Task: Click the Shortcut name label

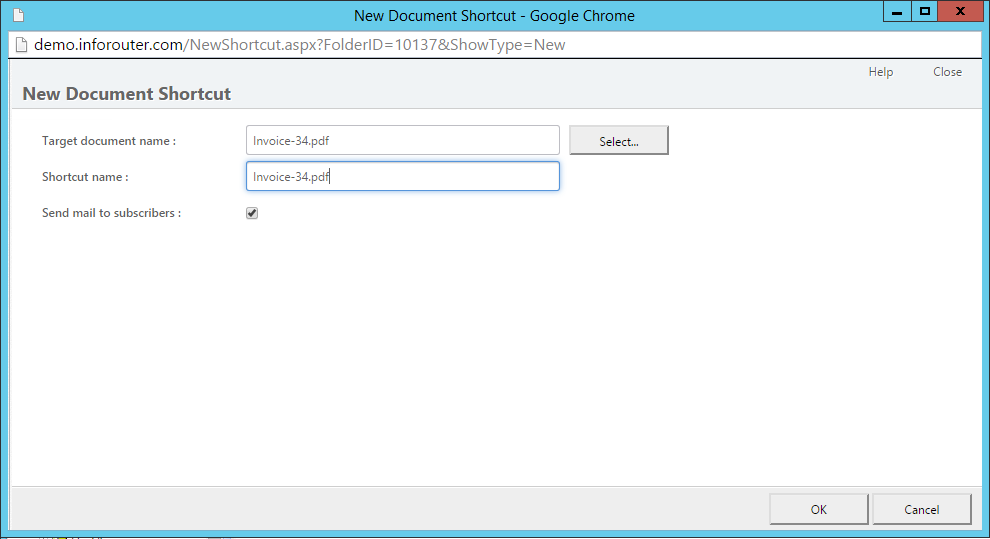Action: coord(85,177)
